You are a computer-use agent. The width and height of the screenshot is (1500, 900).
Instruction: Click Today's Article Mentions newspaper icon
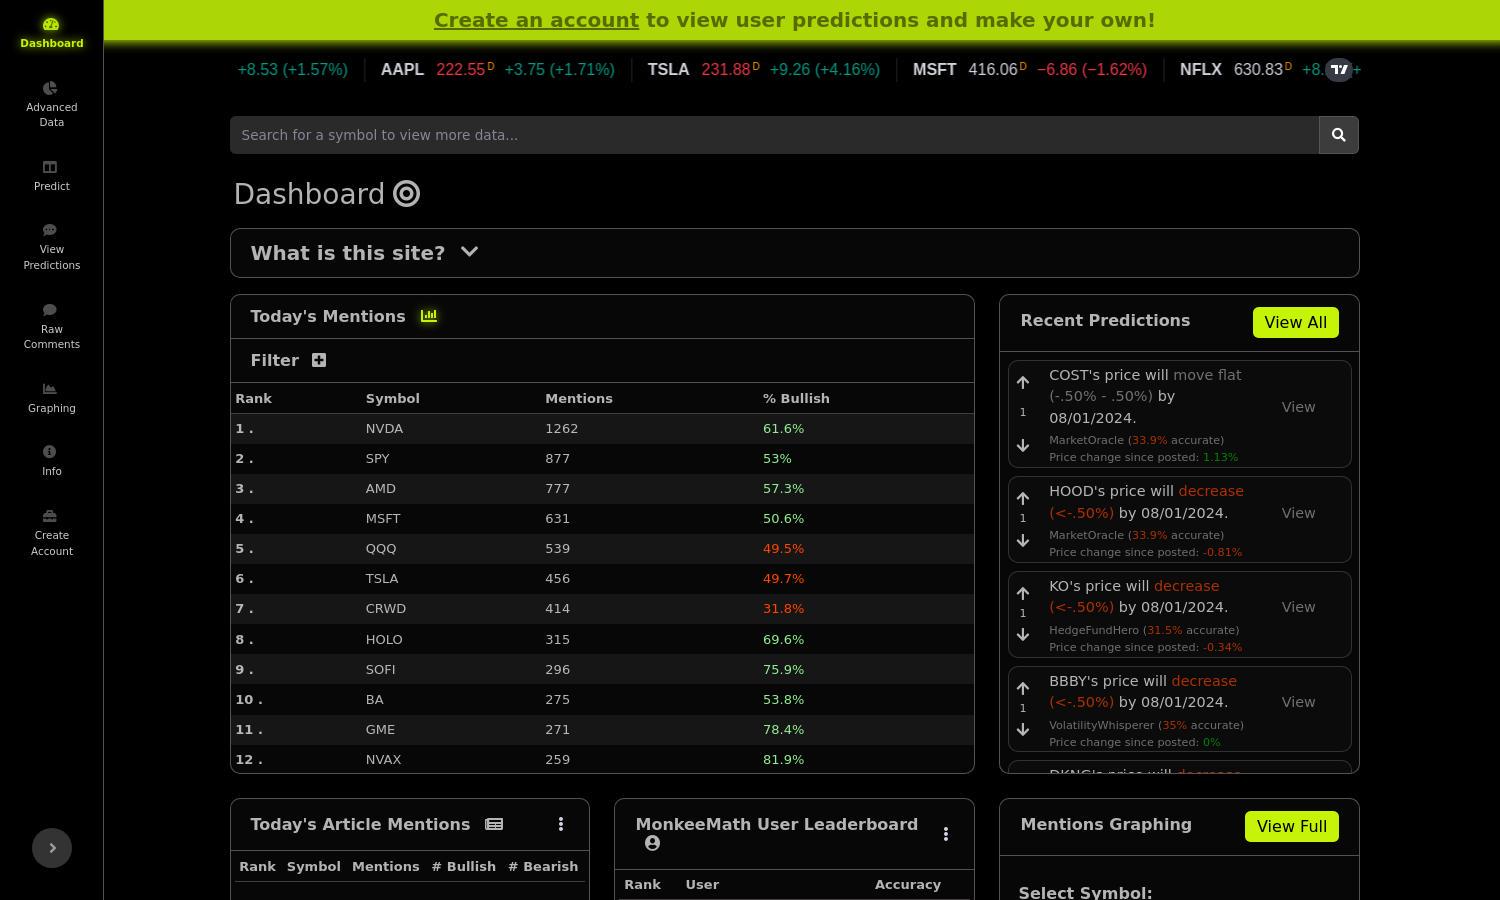click(494, 824)
